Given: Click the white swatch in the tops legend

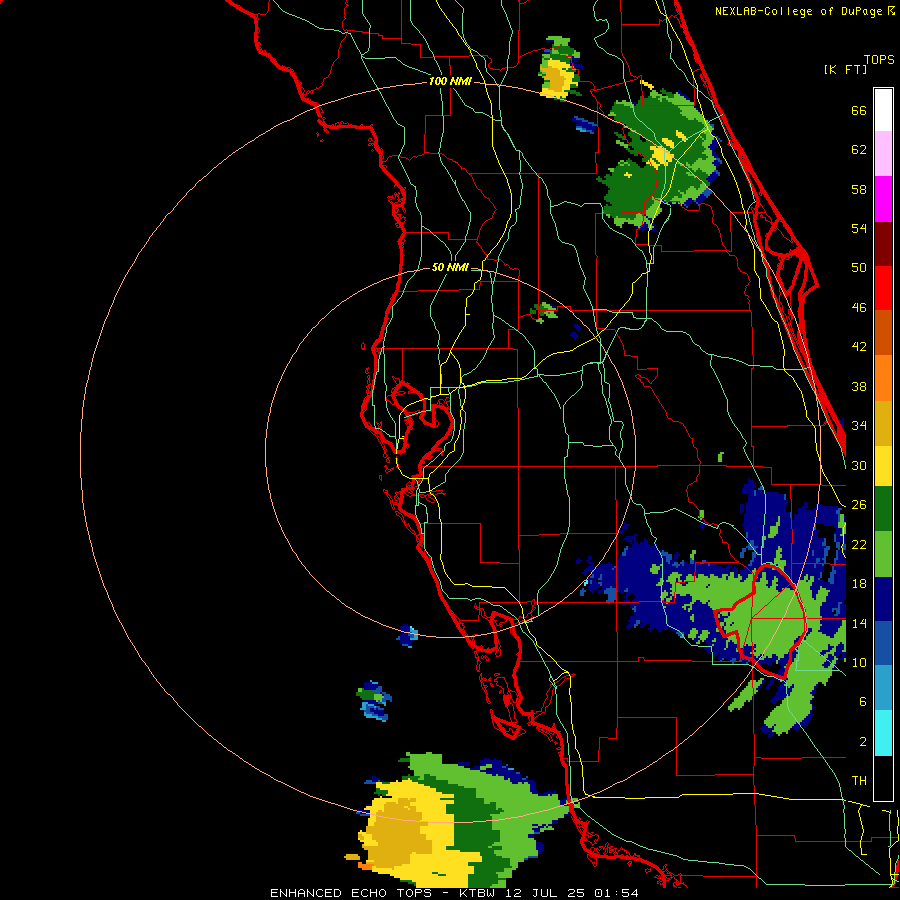Looking at the screenshot, I should [x=883, y=110].
